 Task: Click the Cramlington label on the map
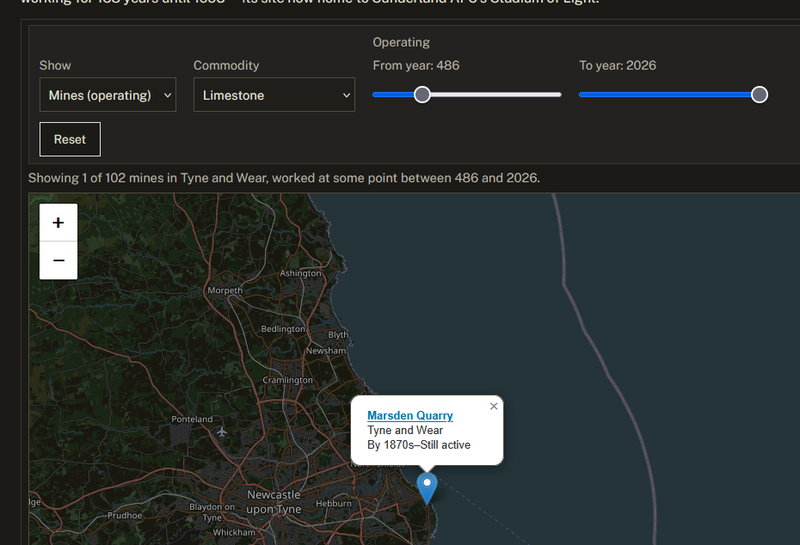click(288, 380)
